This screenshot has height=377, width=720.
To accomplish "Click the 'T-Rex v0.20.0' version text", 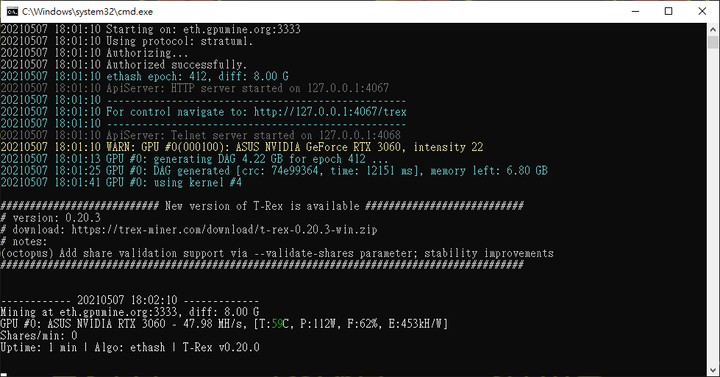I will pos(221,348).
